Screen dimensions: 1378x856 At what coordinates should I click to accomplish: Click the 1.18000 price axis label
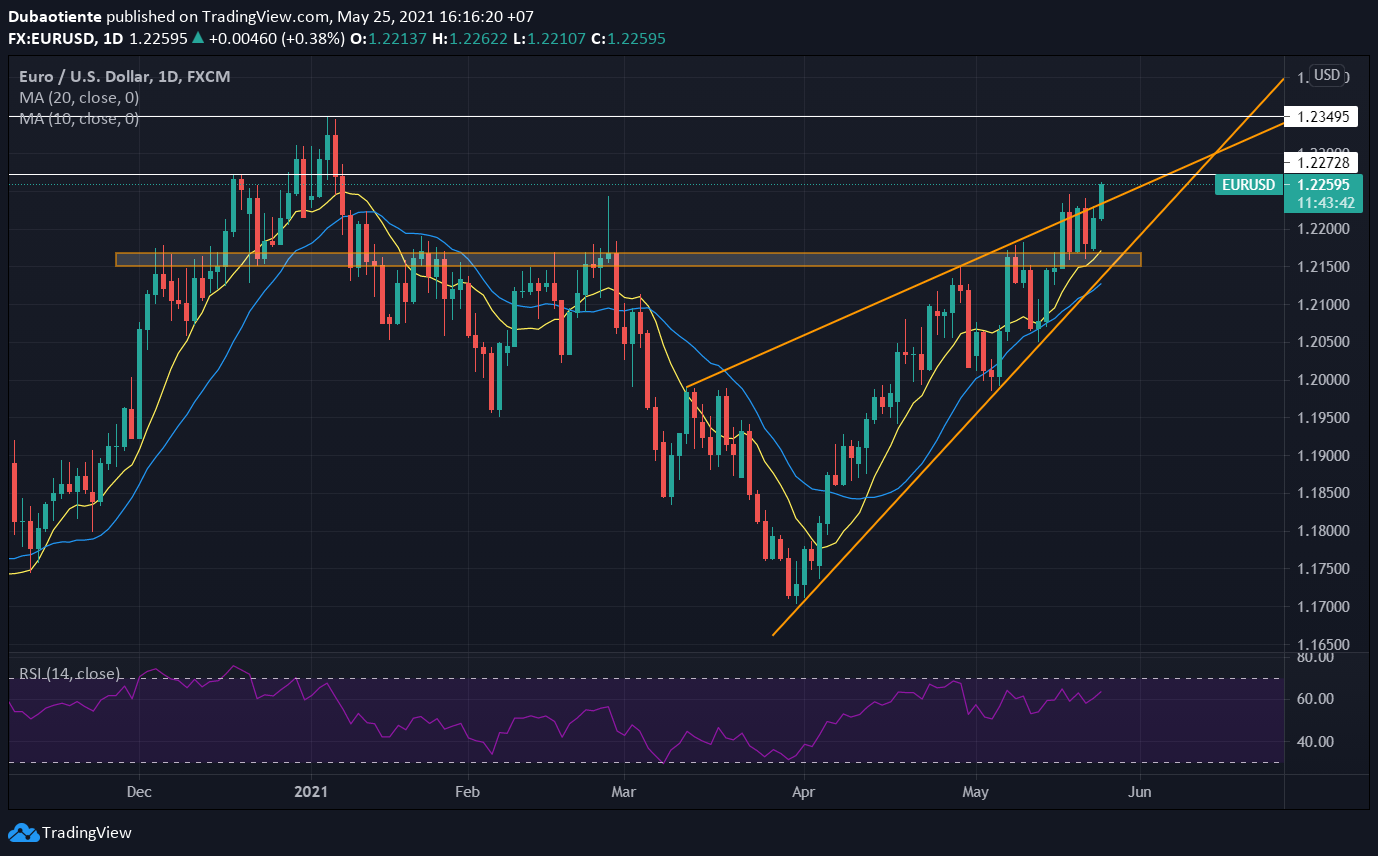[x=1321, y=531]
